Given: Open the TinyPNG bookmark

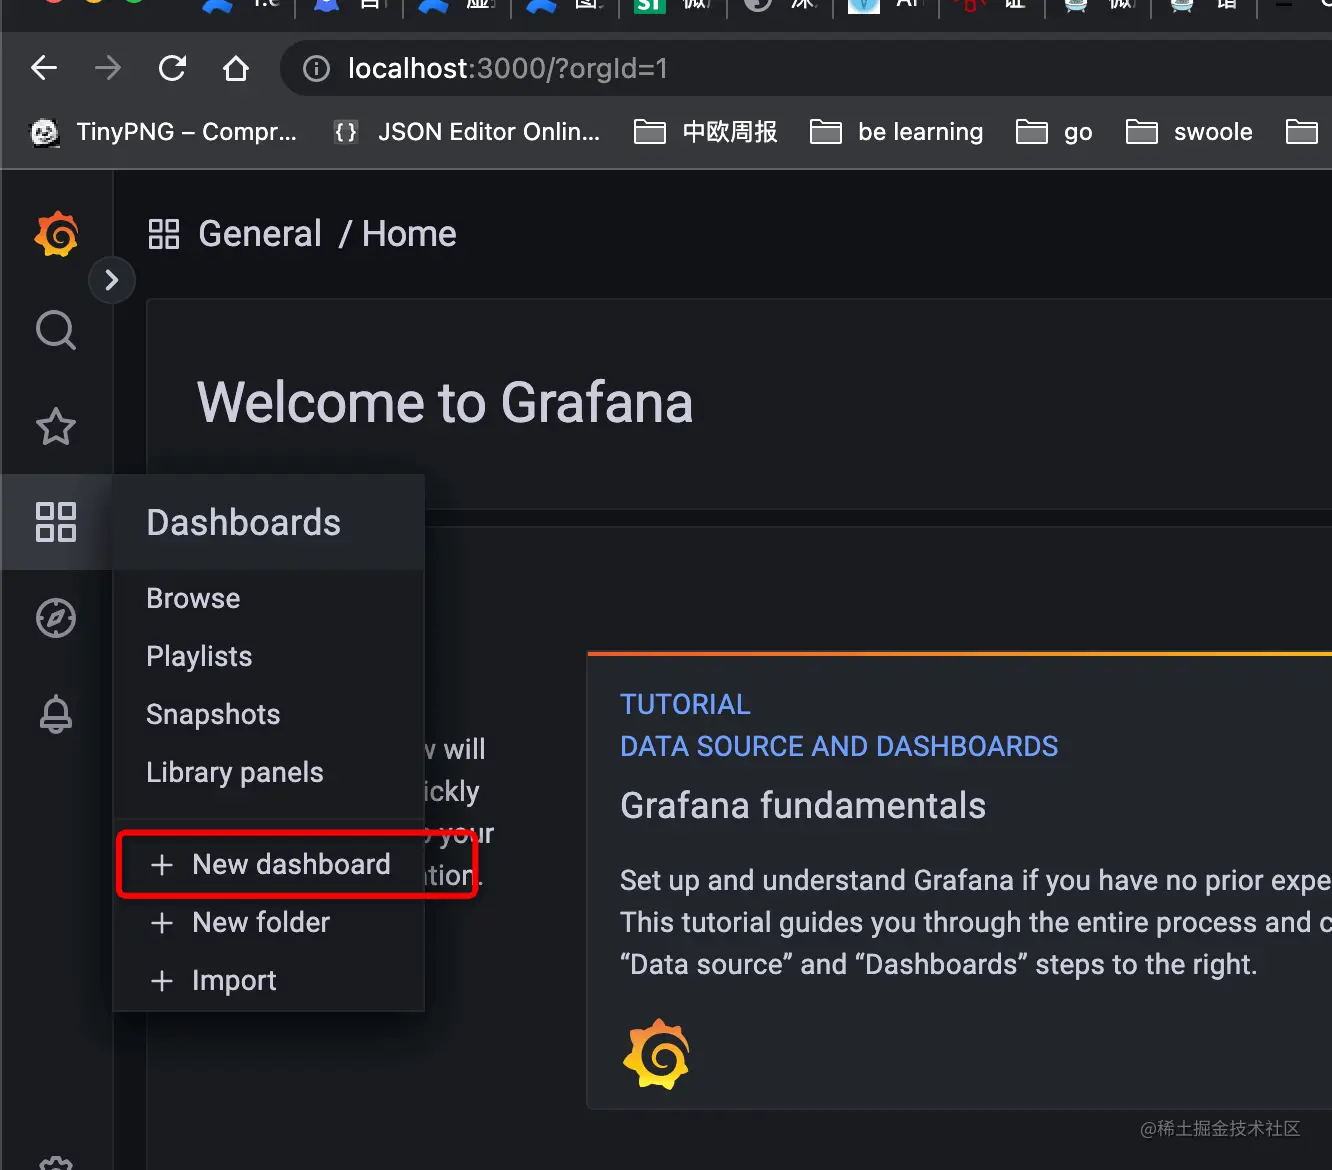Looking at the screenshot, I should pyautogui.click(x=165, y=132).
